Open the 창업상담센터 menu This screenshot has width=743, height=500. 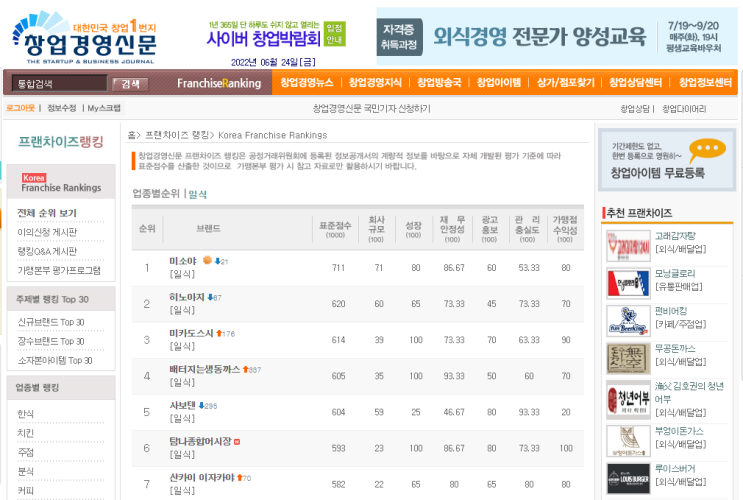pyautogui.click(x=635, y=82)
